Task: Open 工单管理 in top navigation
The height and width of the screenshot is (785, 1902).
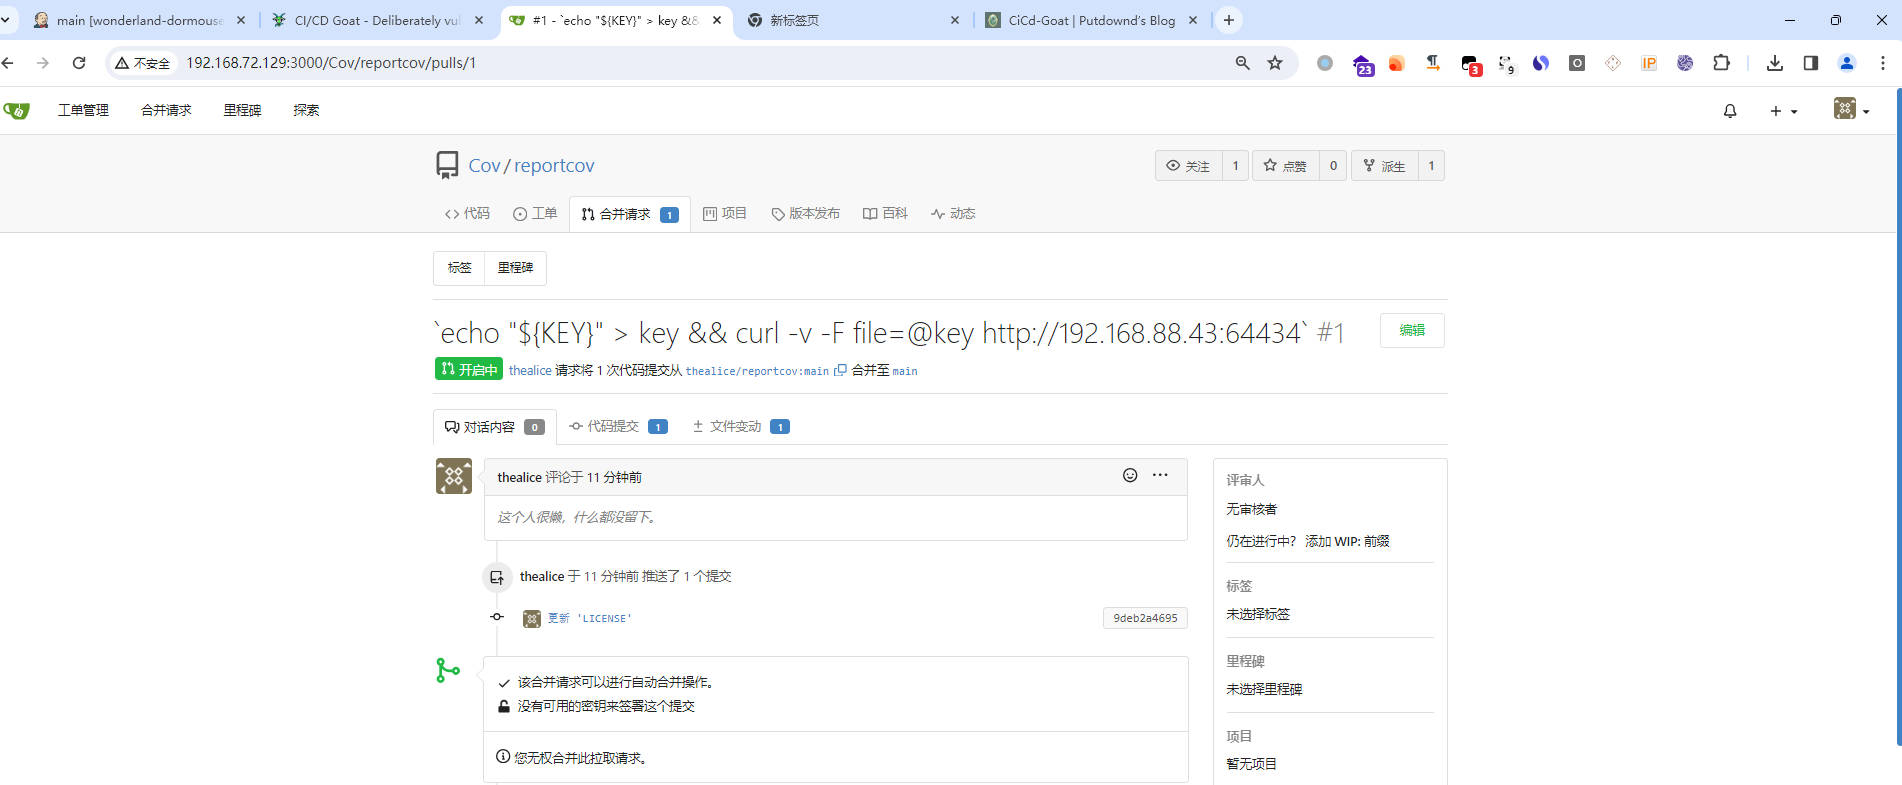Action: 83,110
